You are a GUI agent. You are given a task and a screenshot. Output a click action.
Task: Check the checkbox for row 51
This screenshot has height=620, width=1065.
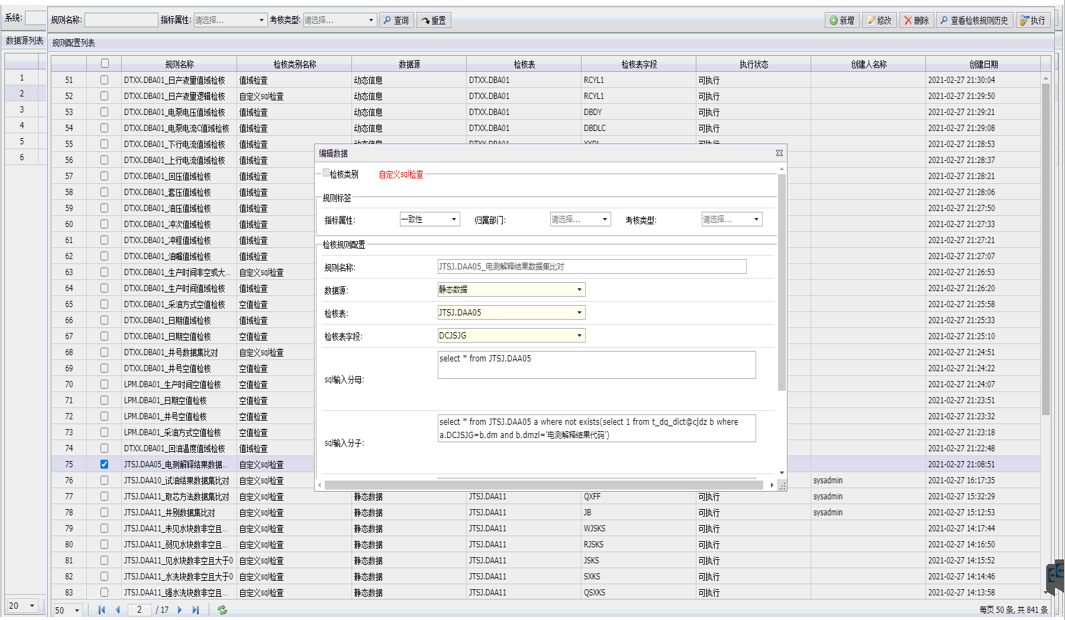(x=104, y=79)
